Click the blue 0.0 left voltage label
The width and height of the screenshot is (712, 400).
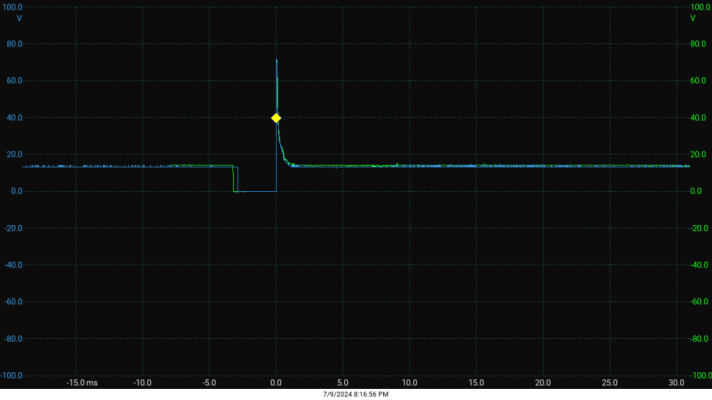click(x=17, y=191)
